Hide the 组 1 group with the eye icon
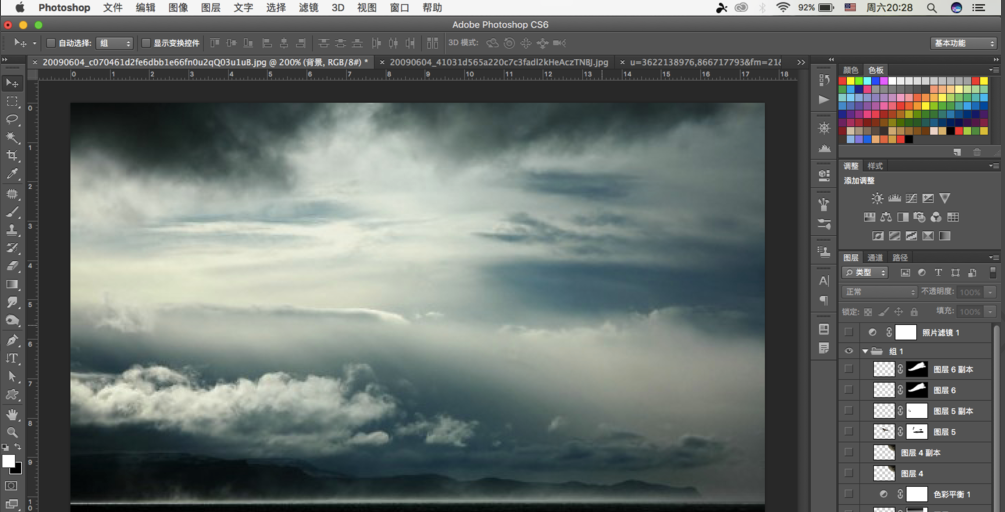1005x512 pixels. click(x=849, y=351)
